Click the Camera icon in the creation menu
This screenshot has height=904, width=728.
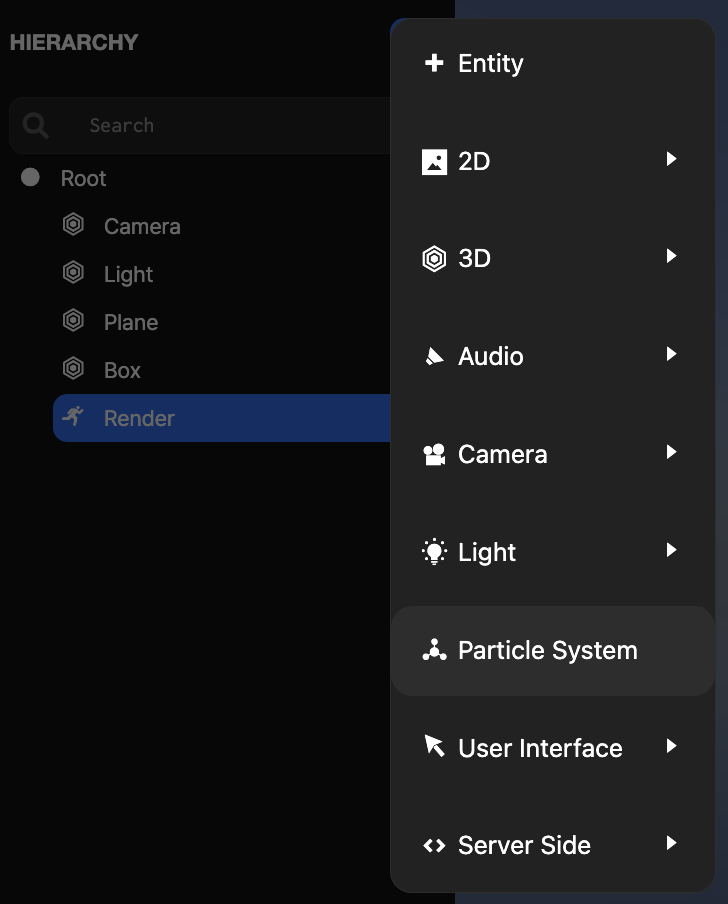click(434, 454)
